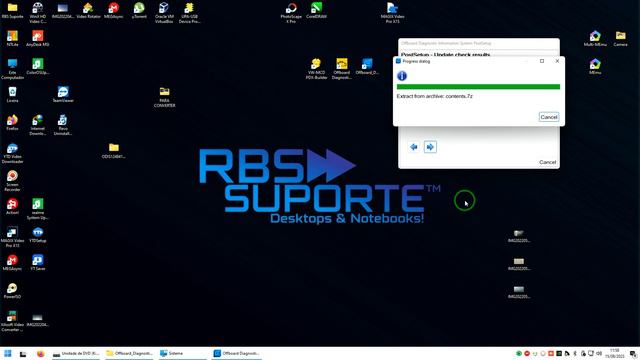
Task: Select AnyDesk MSI desktop icon
Action: coord(38,39)
